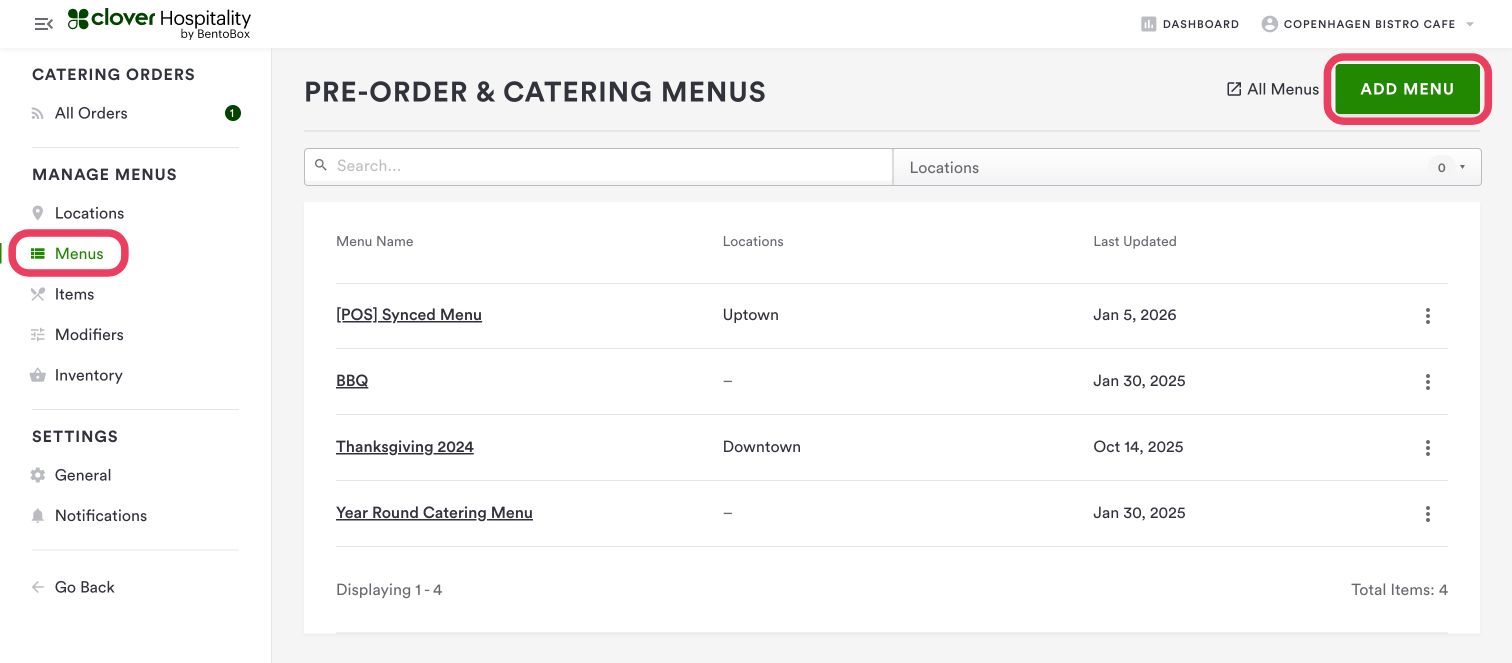Image resolution: width=1512 pixels, height=663 pixels.
Task: Open the kebab menu for BBQ
Action: 1427,381
